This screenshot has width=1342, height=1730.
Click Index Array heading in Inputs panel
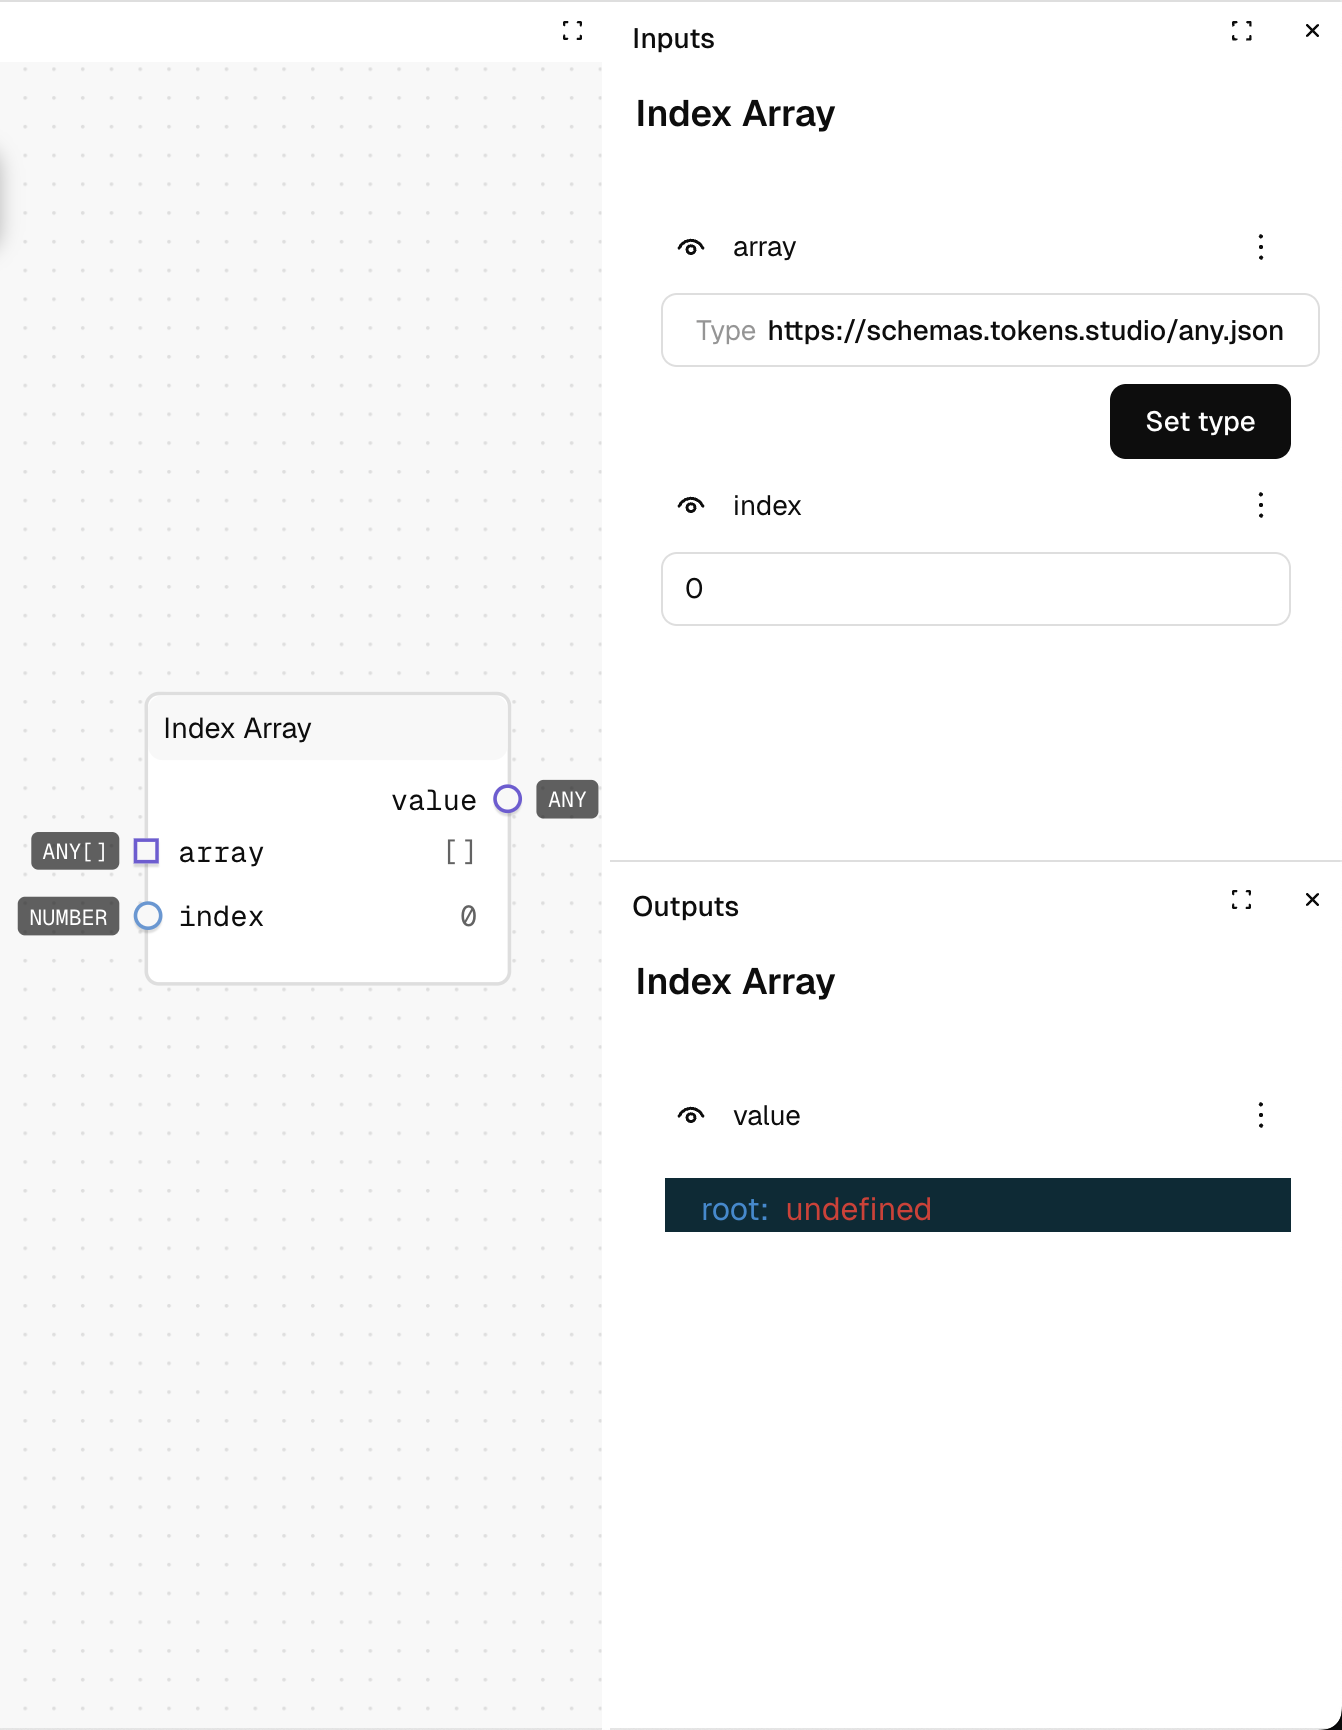(x=735, y=113)
